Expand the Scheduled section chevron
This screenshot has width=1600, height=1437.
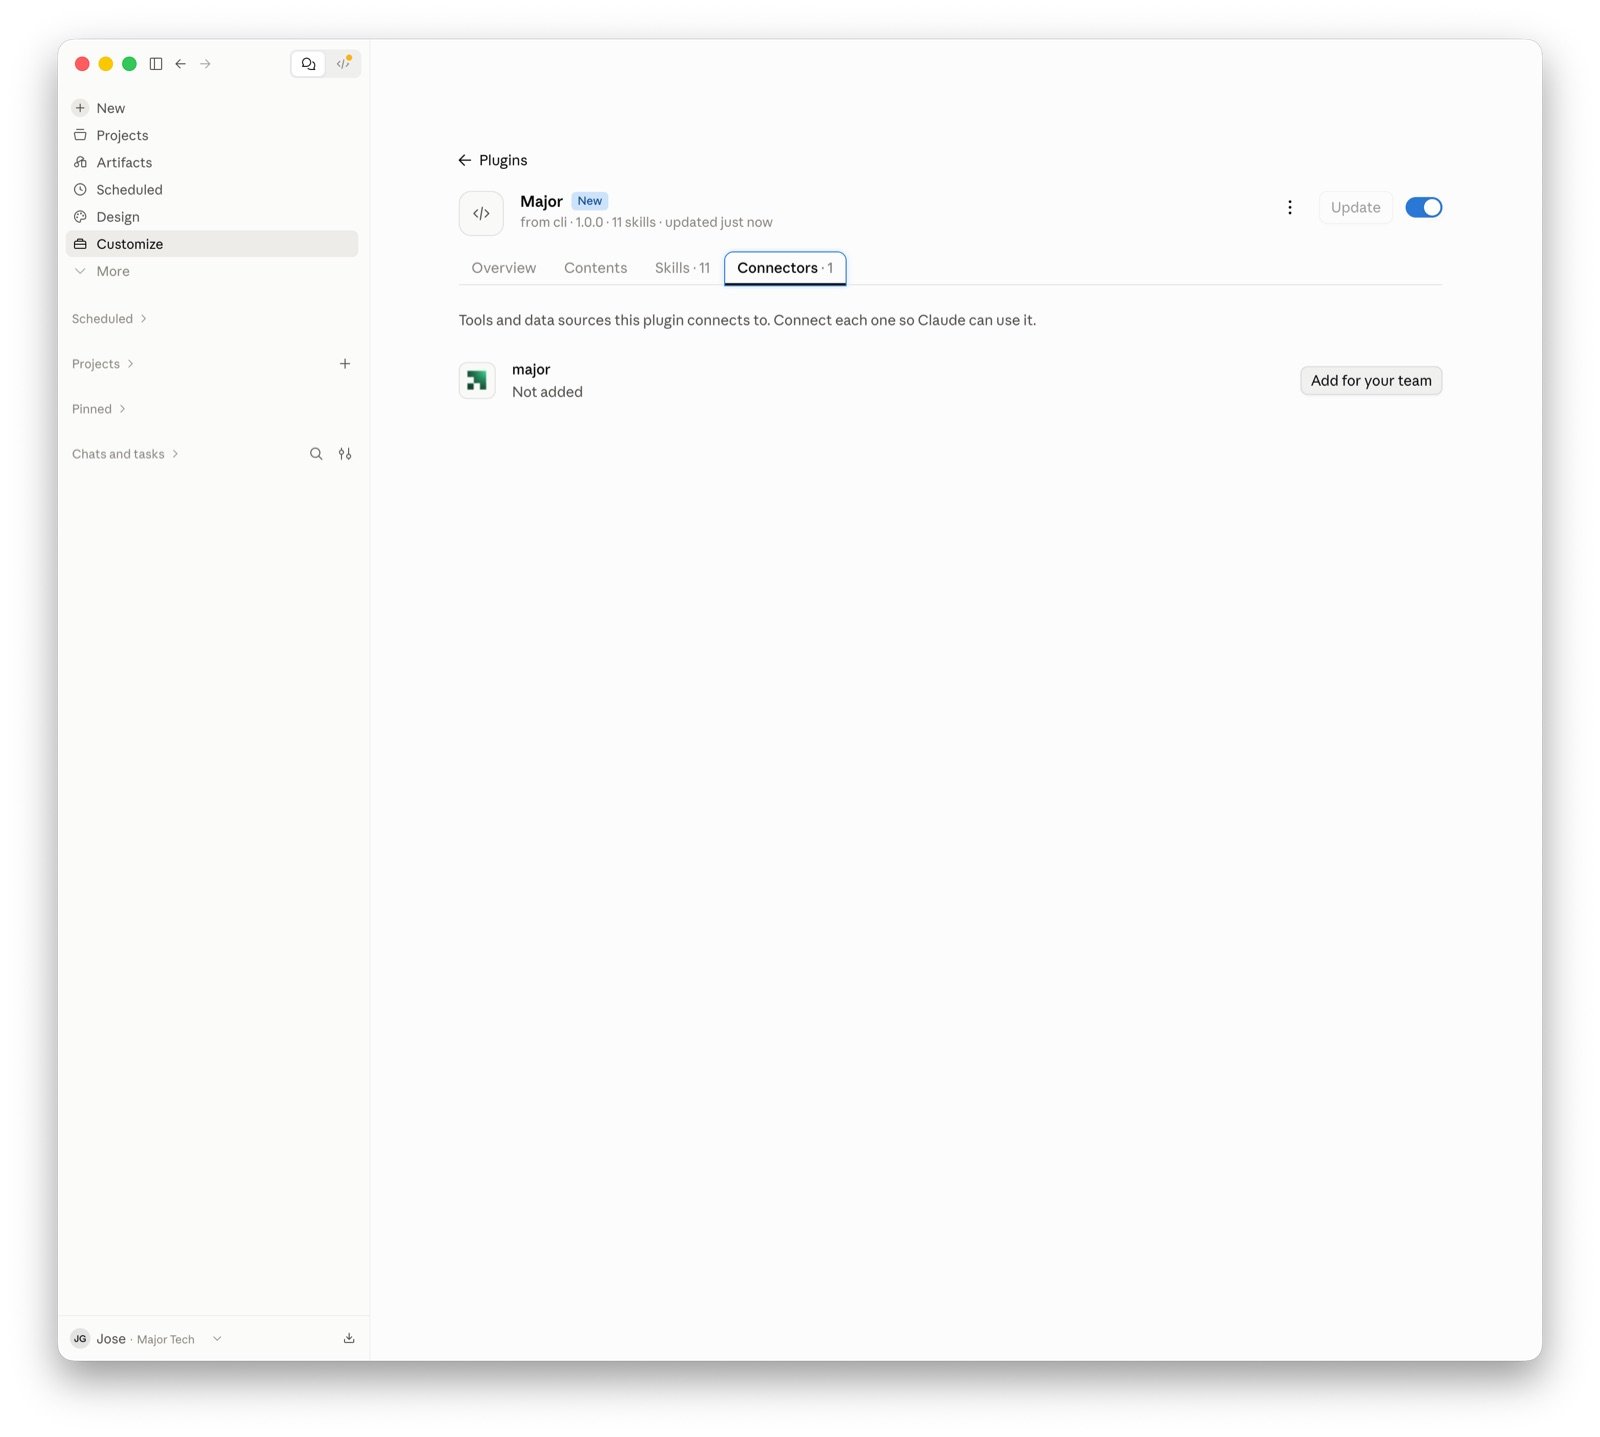(144, 319)
